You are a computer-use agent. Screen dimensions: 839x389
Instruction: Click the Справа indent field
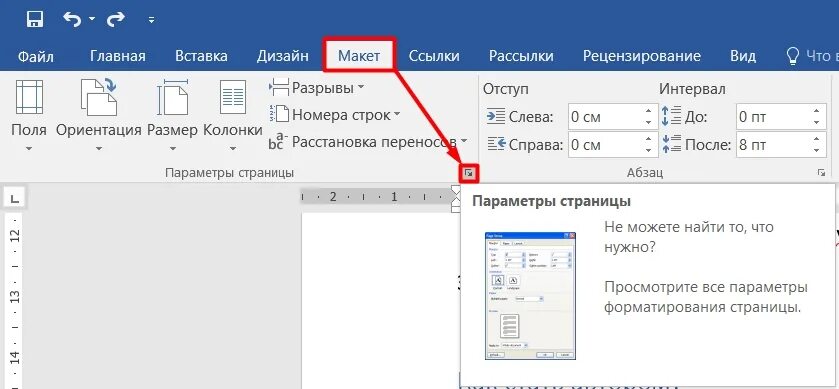pyautogui.click(x=605, y=144)
